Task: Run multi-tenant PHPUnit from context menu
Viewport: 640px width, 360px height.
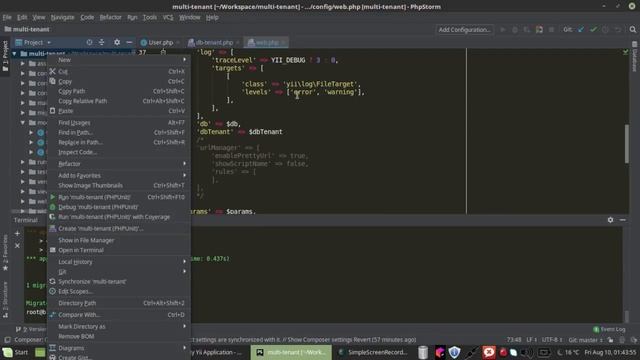Action: coord(118,197)
